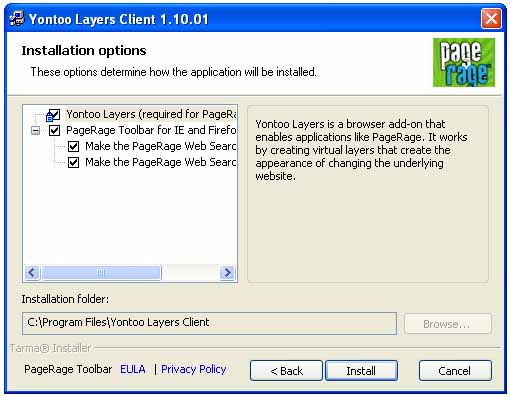Click the horizontal scrollbar thumb
Viewport: 510px width, 397px height.
(101, 273)
